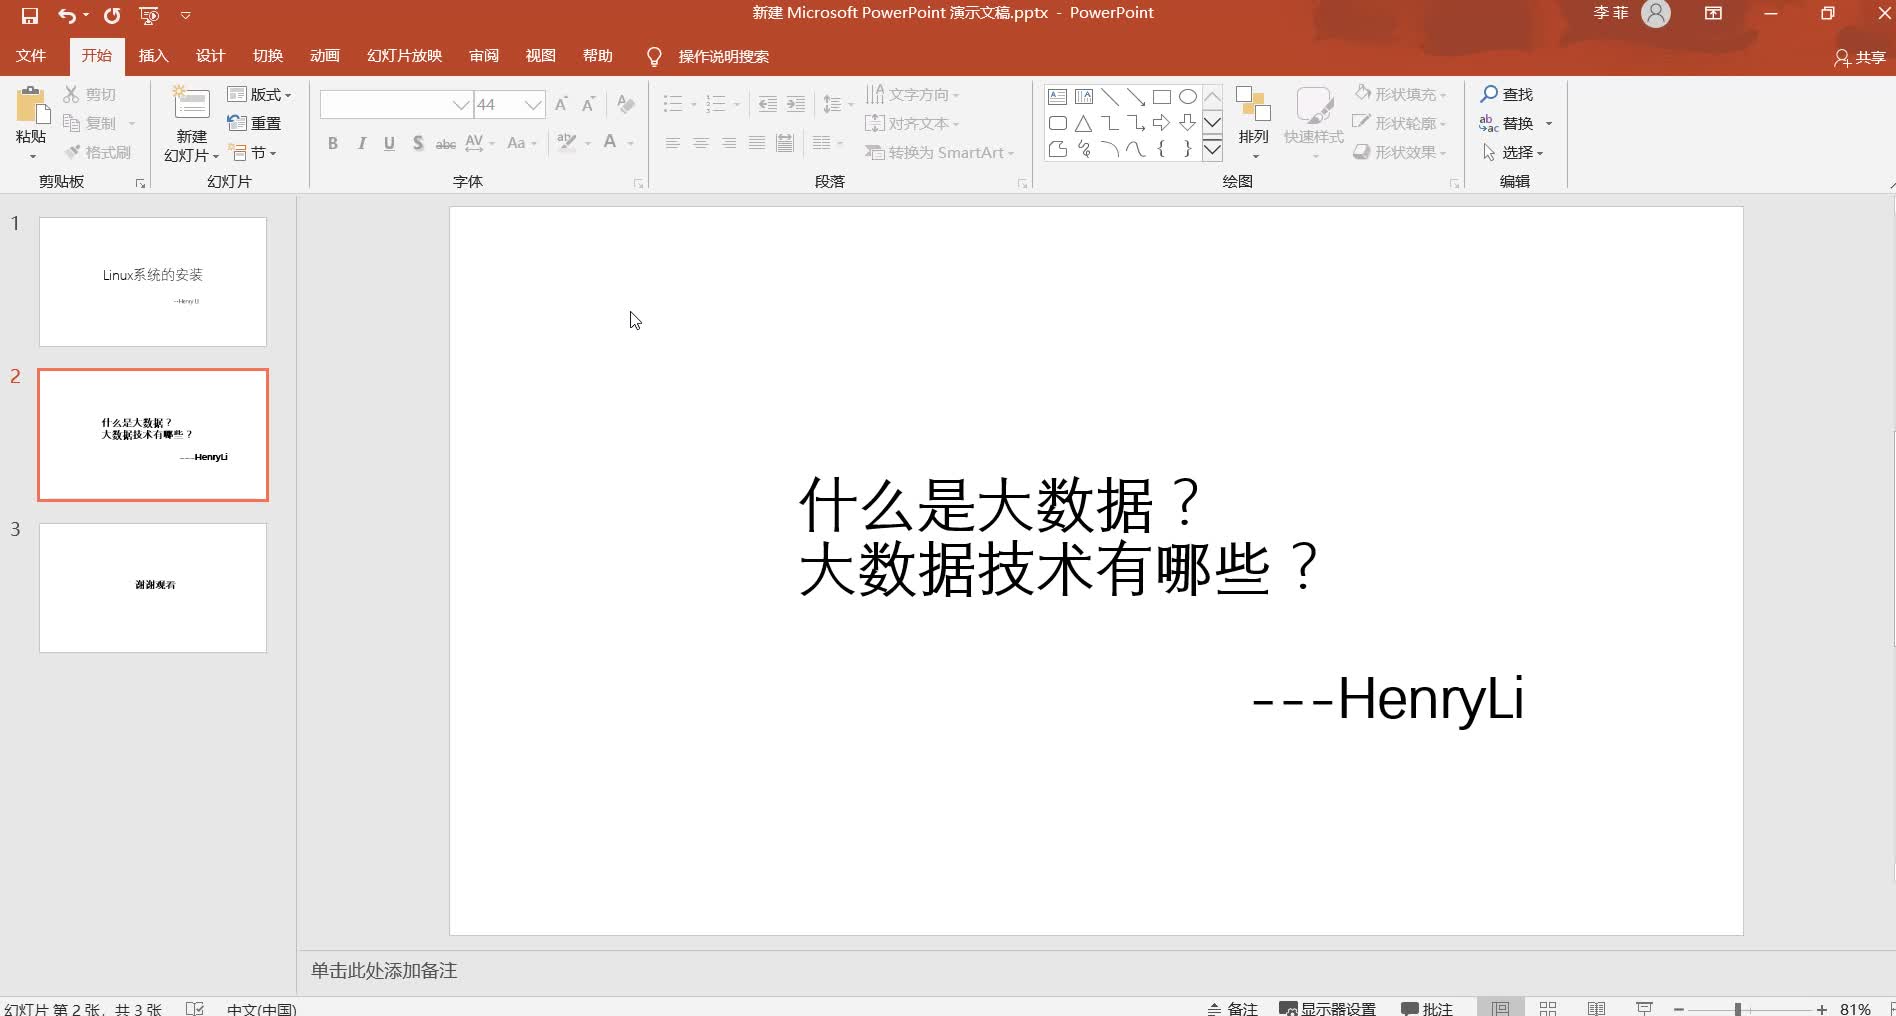The width and height of the screenshot is (1896, 1016).
Task: Open the Slide Show ribbon tab
Action: 404,55
